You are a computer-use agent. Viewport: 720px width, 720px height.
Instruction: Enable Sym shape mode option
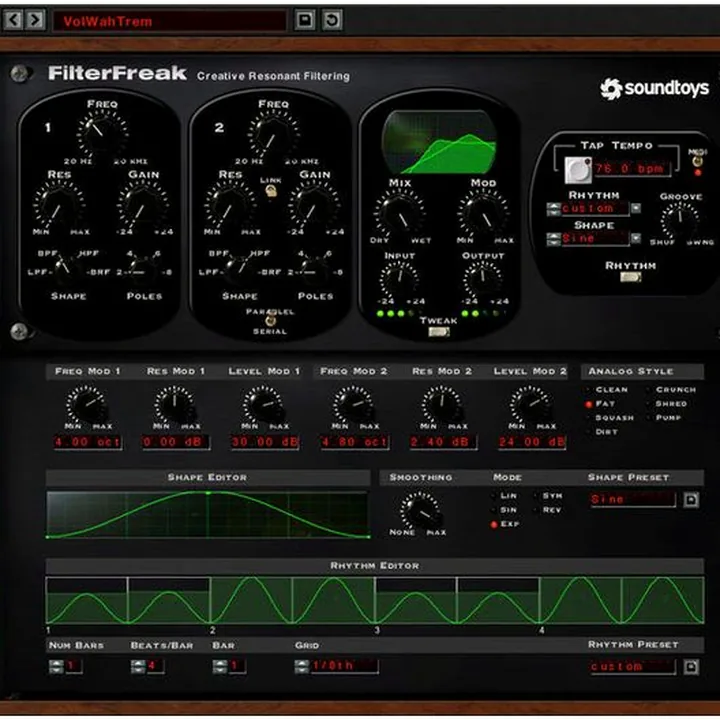(548, 496)
